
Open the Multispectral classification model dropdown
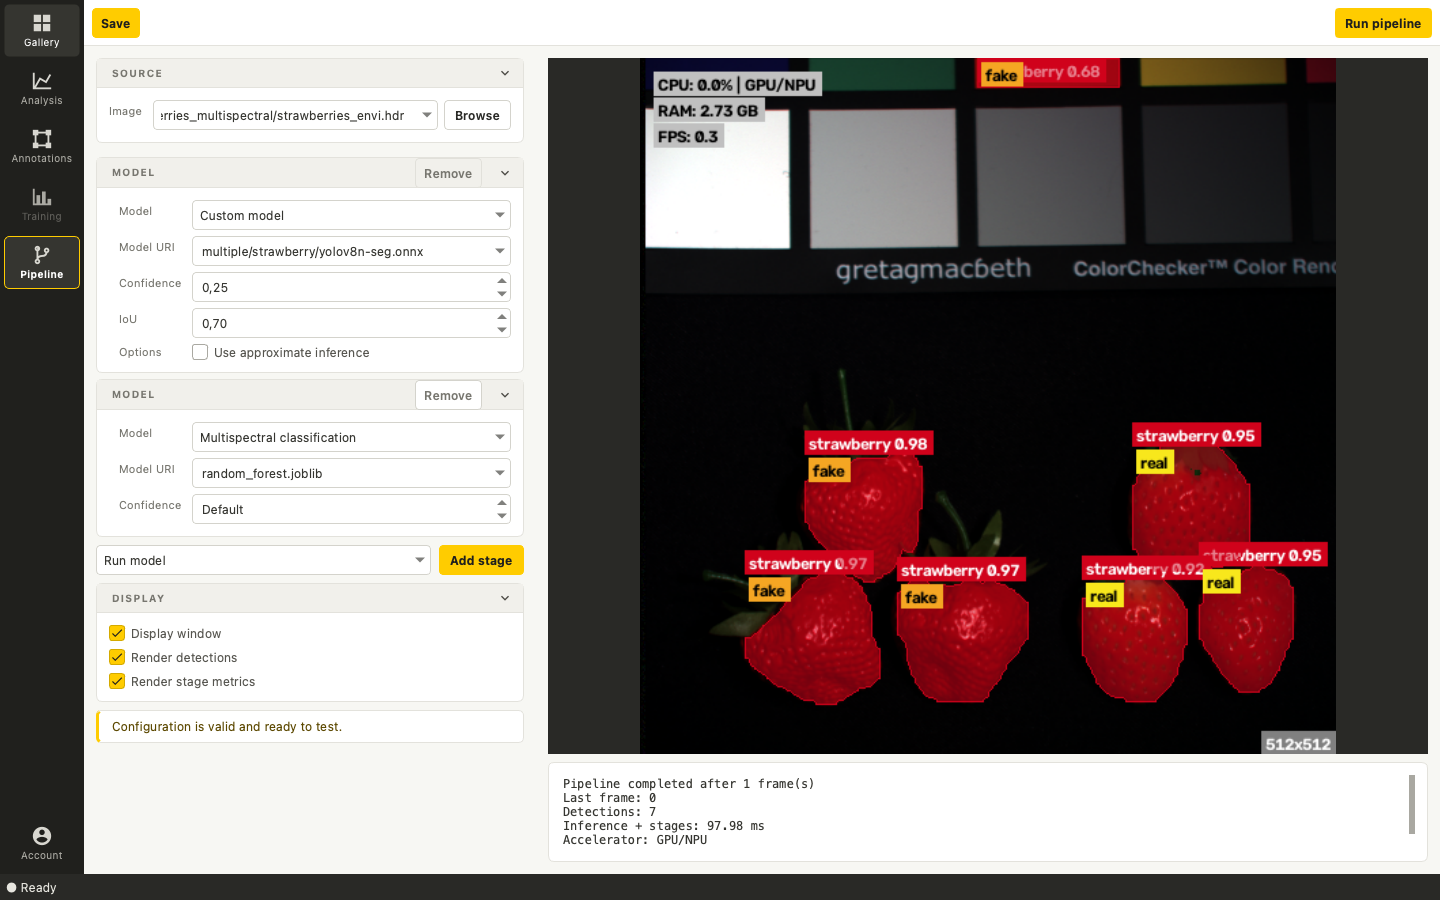coord(351,437)
